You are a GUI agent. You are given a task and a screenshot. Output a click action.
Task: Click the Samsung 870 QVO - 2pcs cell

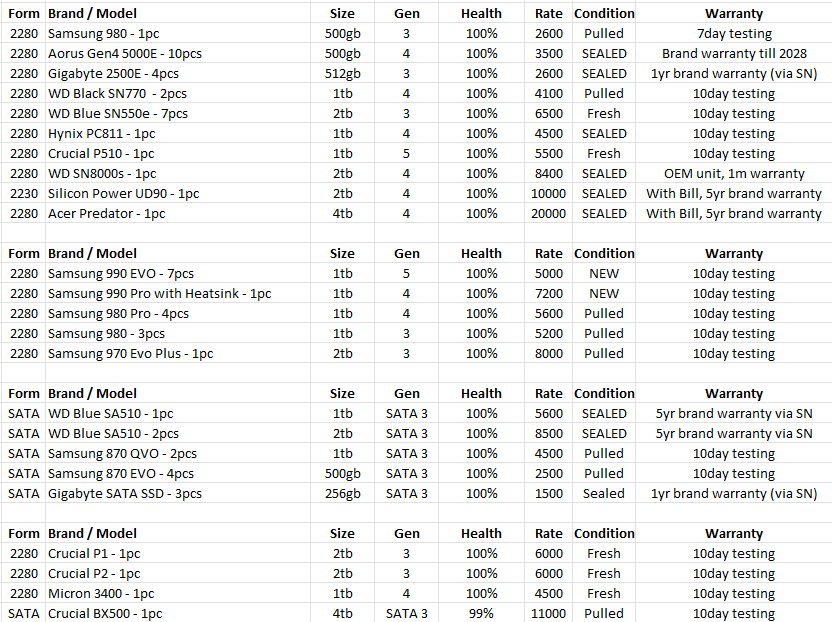[178, 454]
